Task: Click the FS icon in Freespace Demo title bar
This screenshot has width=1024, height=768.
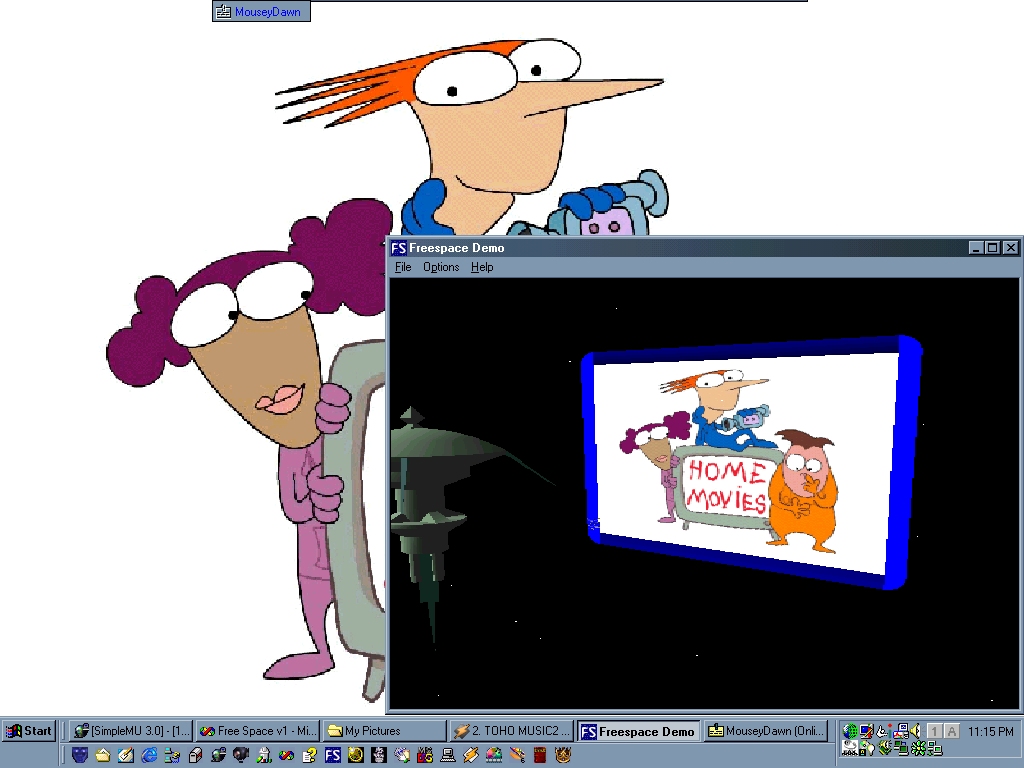Action: [398, 248]
